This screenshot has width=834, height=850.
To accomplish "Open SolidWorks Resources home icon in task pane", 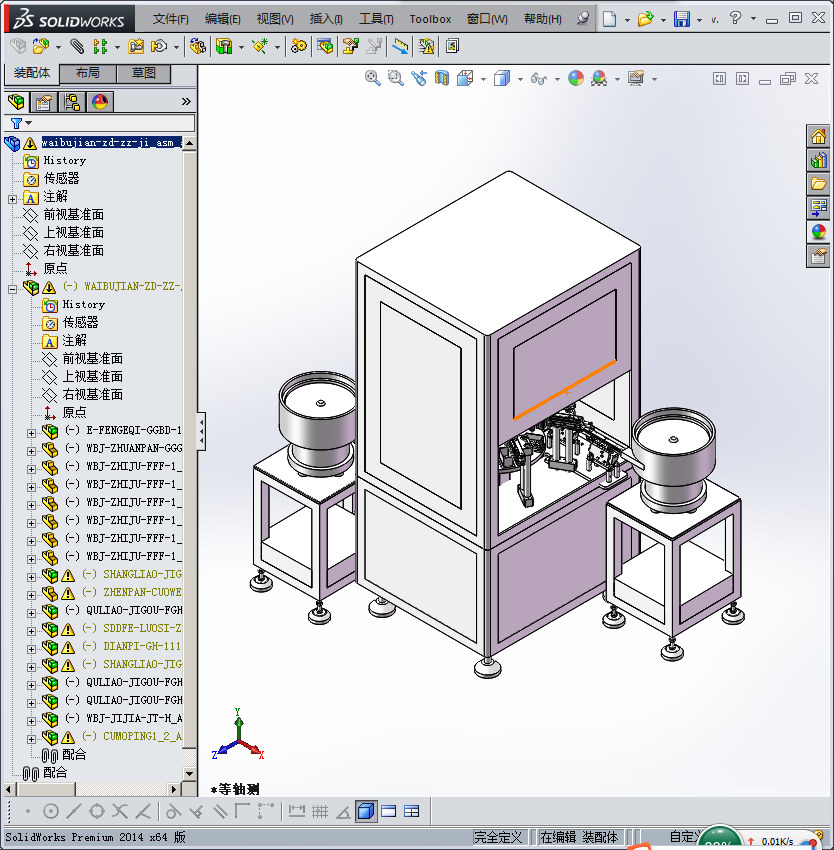I will [818, 136].
